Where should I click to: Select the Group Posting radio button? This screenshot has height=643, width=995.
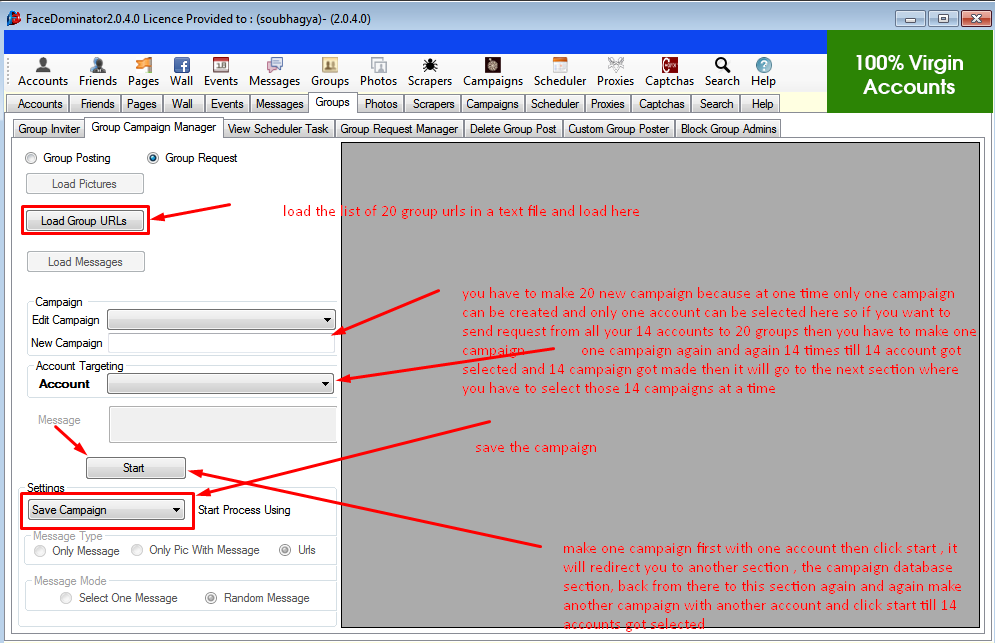point(31,158)
